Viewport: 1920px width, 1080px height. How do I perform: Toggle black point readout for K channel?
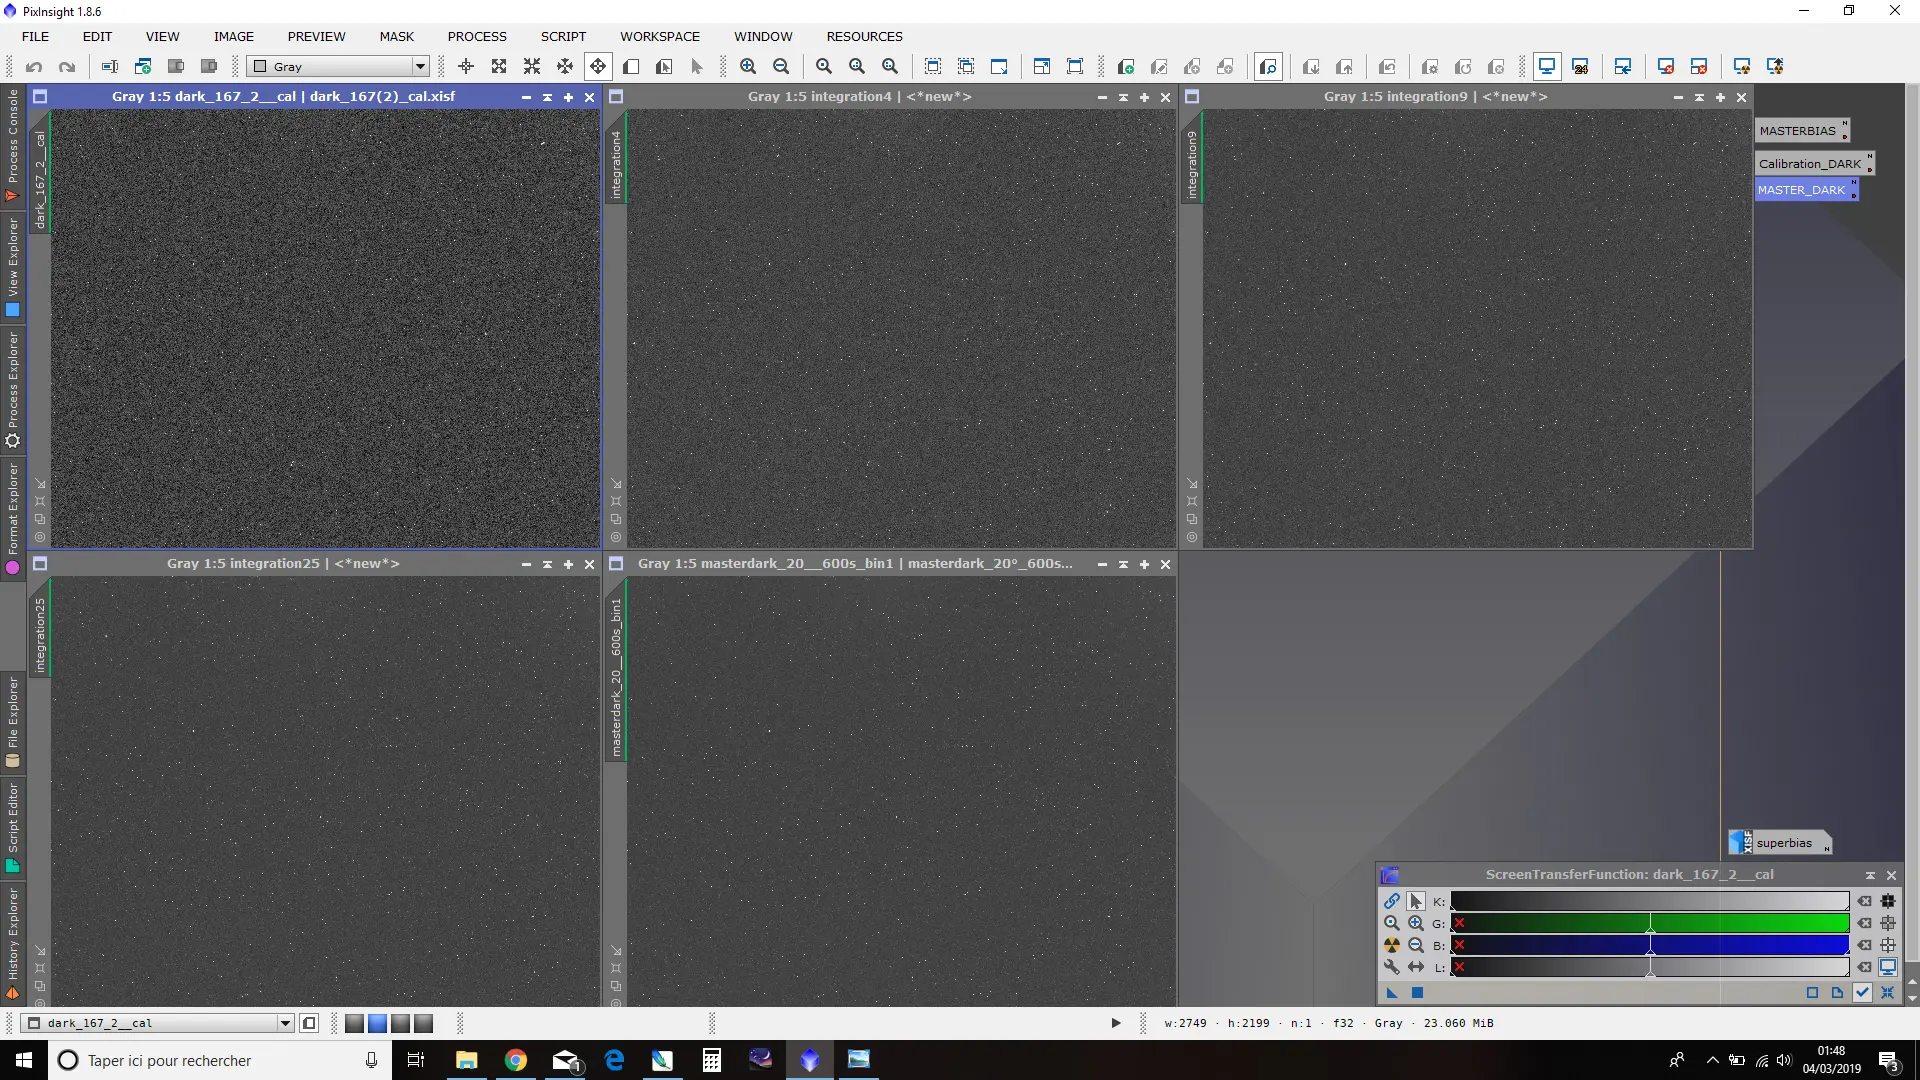click(x=1888, y=901)
